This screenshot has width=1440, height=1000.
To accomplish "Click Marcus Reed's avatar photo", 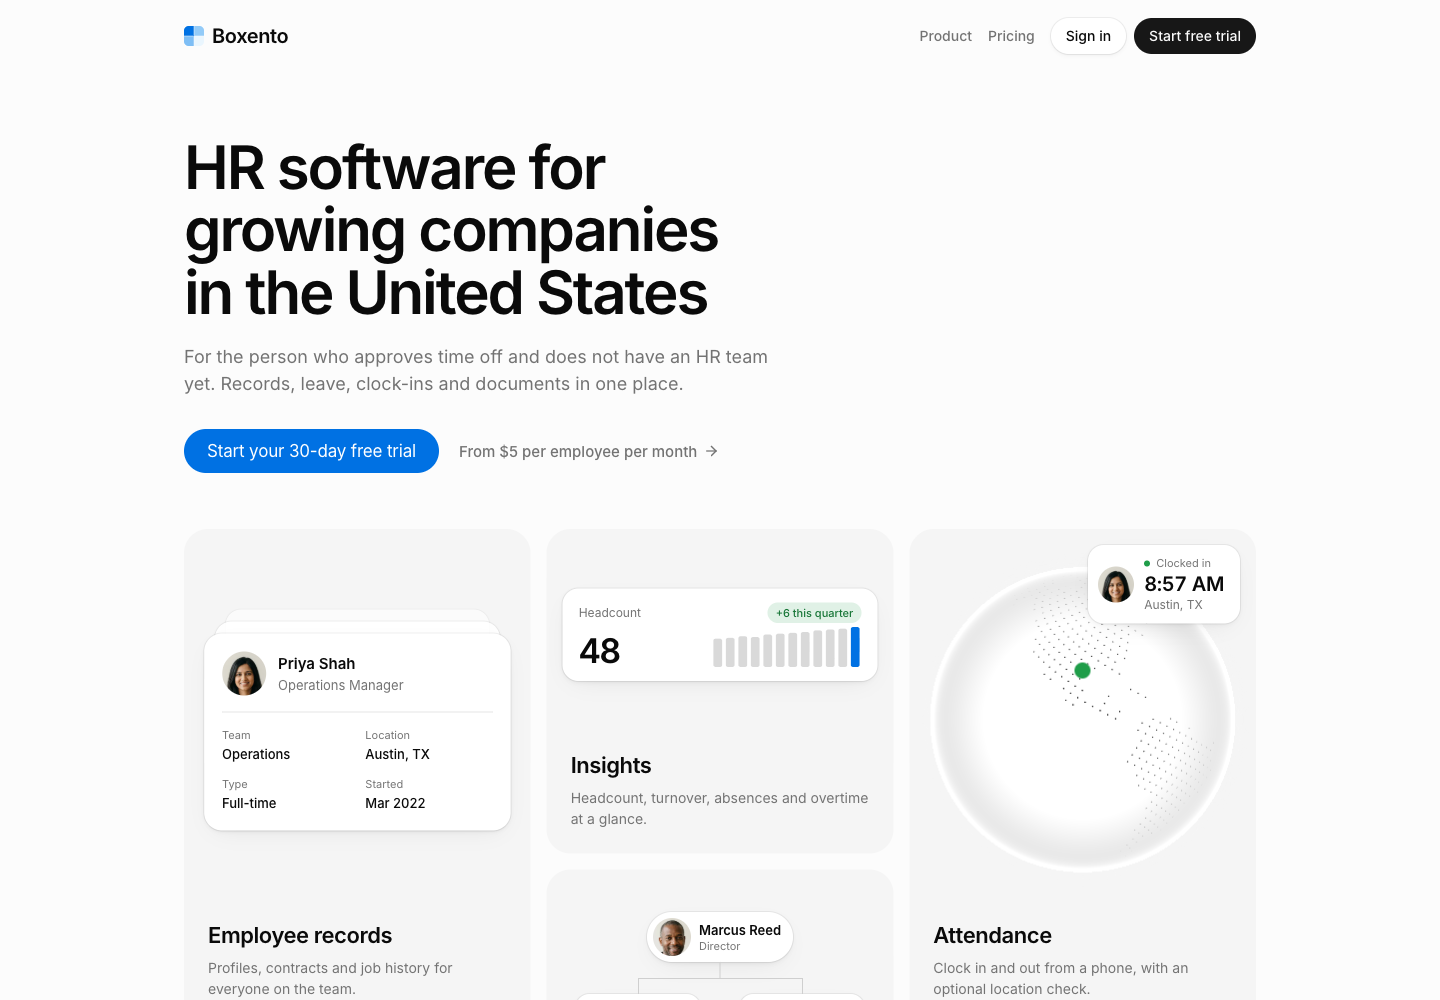I will [672, 937].
